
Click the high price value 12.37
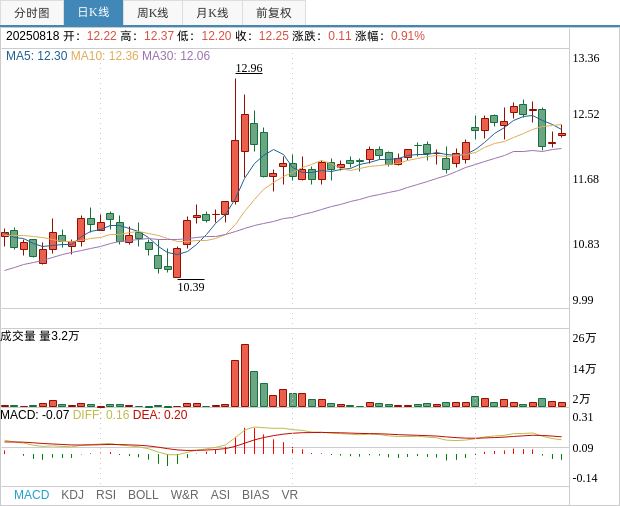(x=159, y=36)
